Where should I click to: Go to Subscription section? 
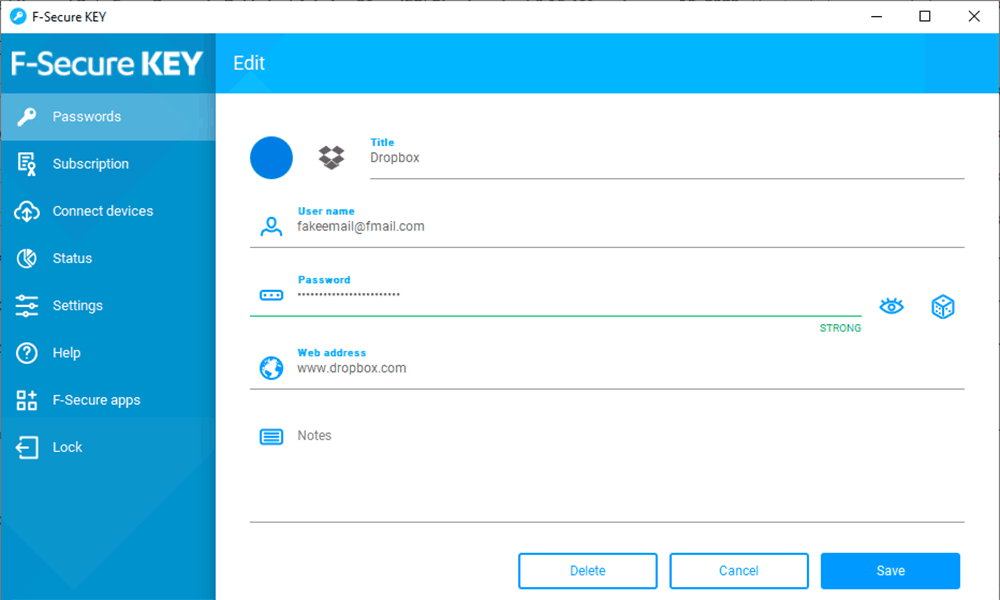(108, 164)
